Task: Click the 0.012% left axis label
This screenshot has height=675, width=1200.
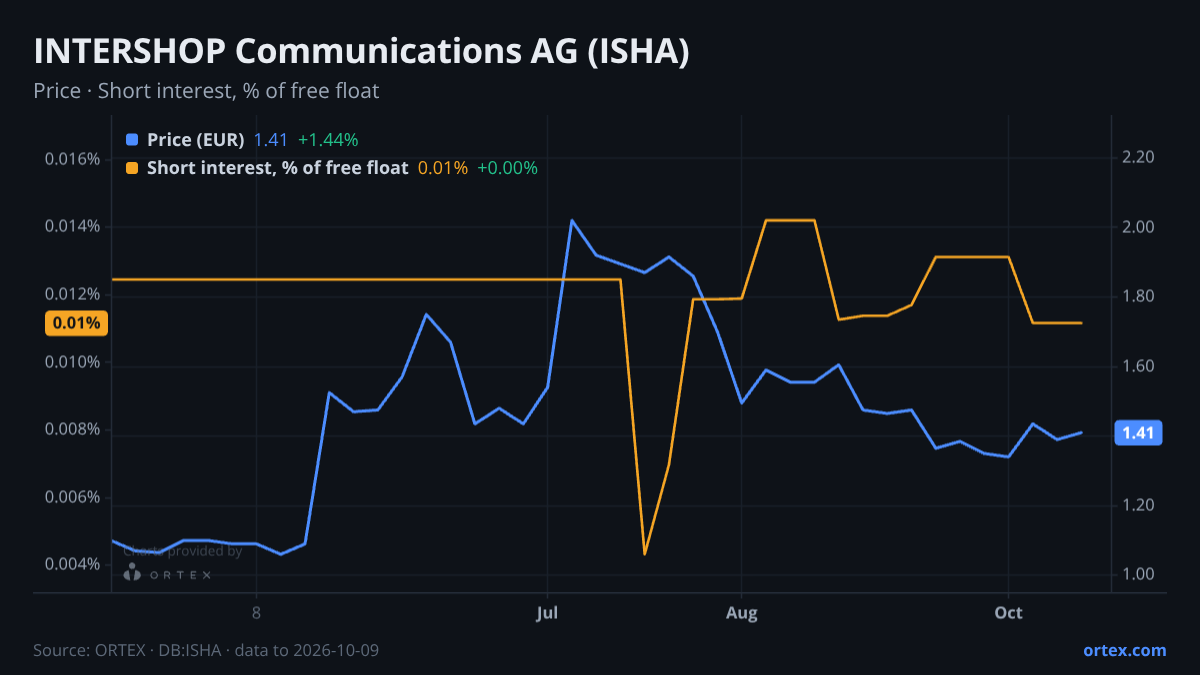Action: coord(72,294)
